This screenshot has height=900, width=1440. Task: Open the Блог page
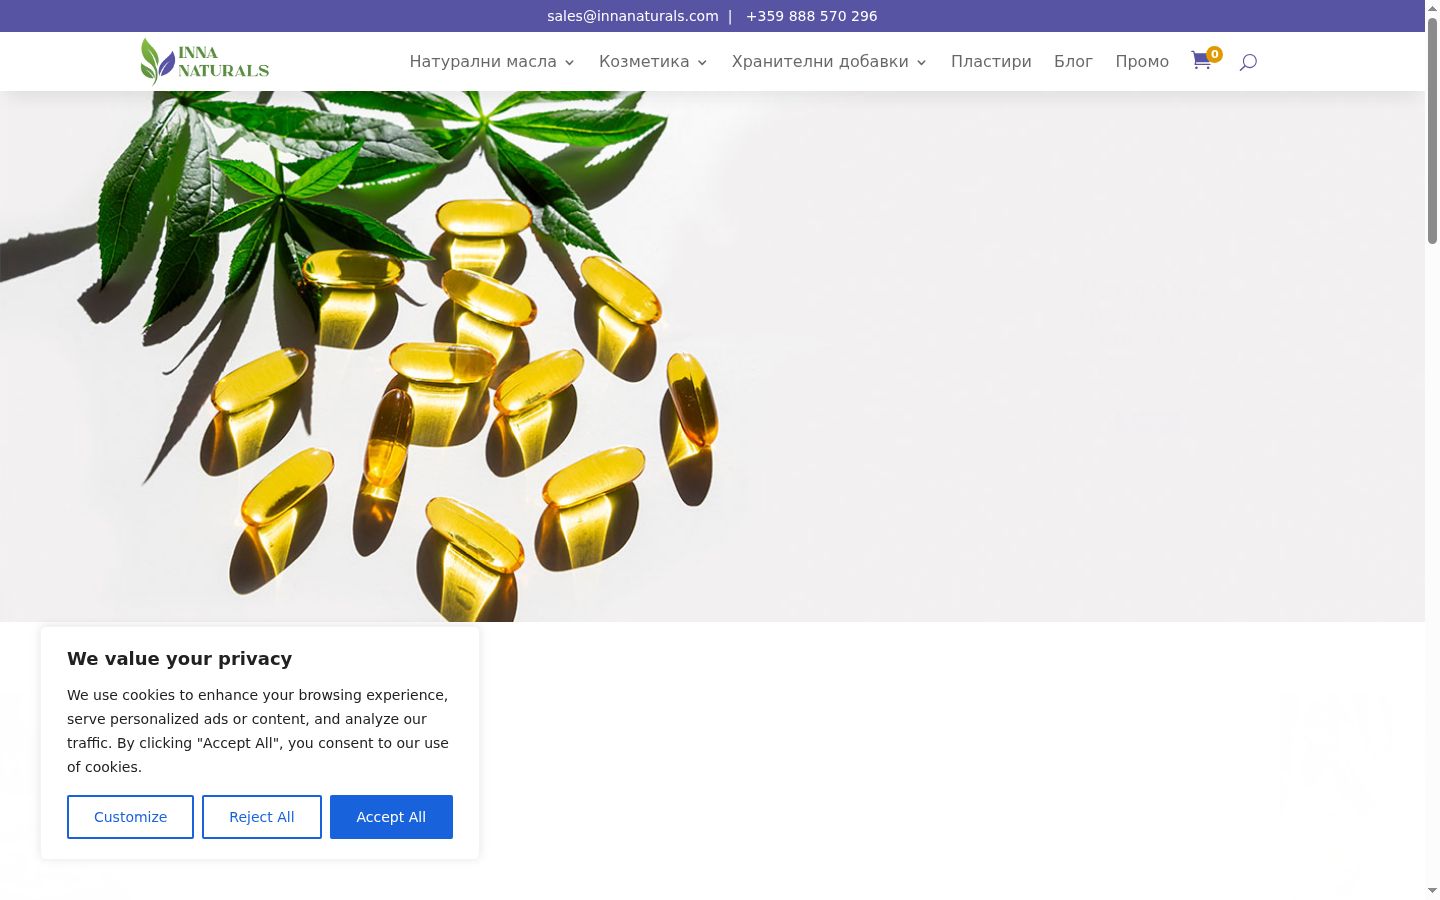tap(1073, 61)
